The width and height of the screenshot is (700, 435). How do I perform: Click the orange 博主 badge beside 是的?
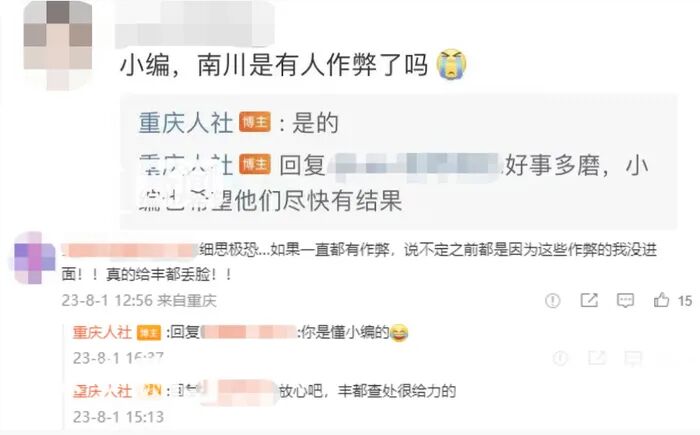(x=255, y=122)
